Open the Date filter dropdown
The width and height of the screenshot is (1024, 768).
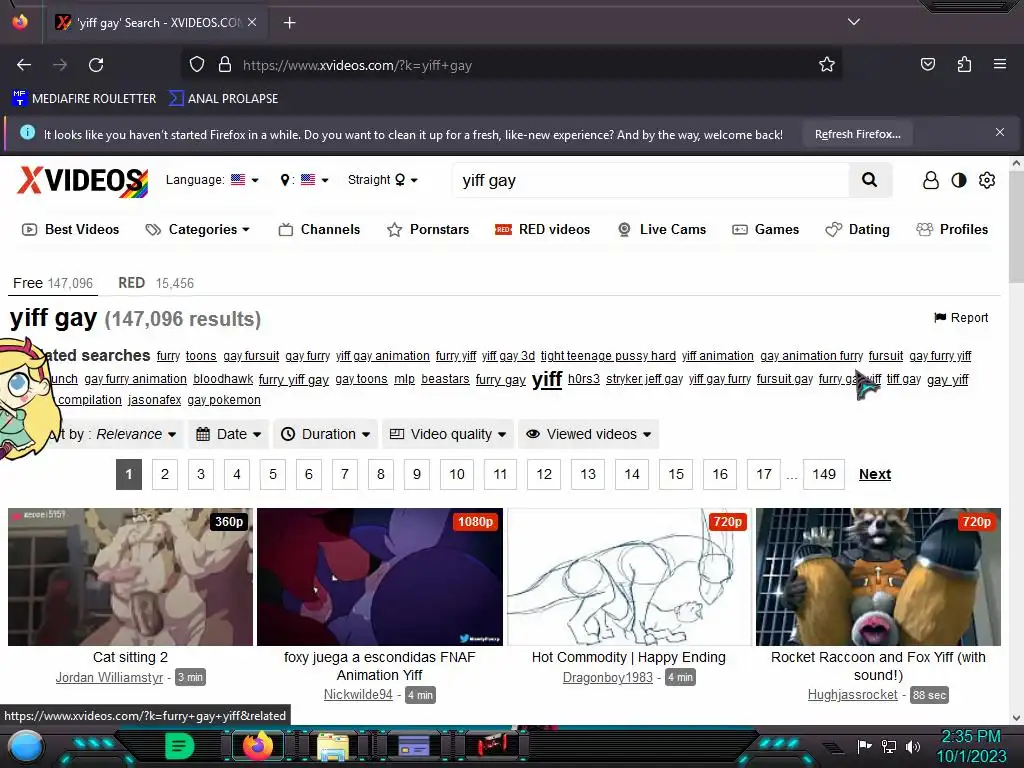point(229,434)
